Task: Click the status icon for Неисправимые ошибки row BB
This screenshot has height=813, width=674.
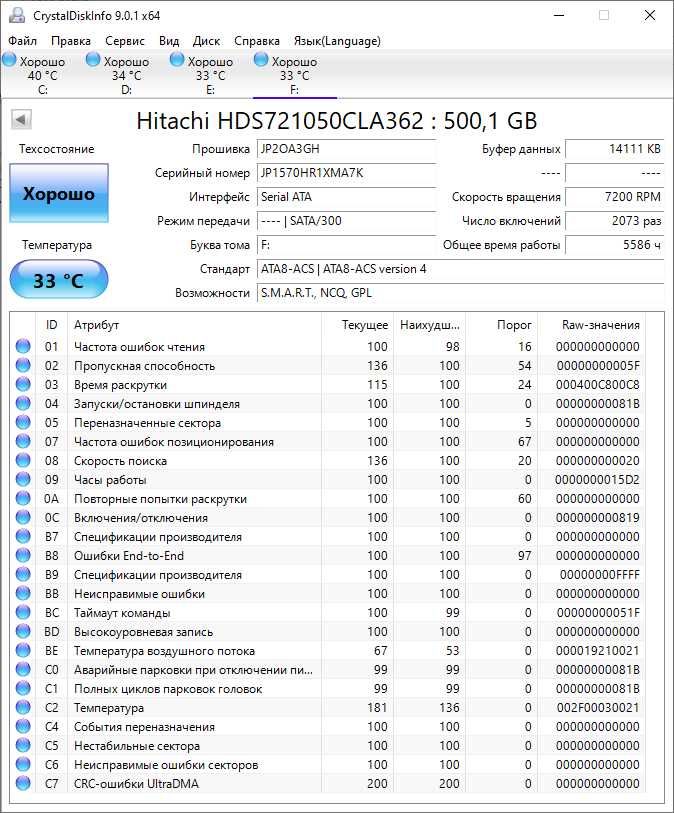Action: 23,594
